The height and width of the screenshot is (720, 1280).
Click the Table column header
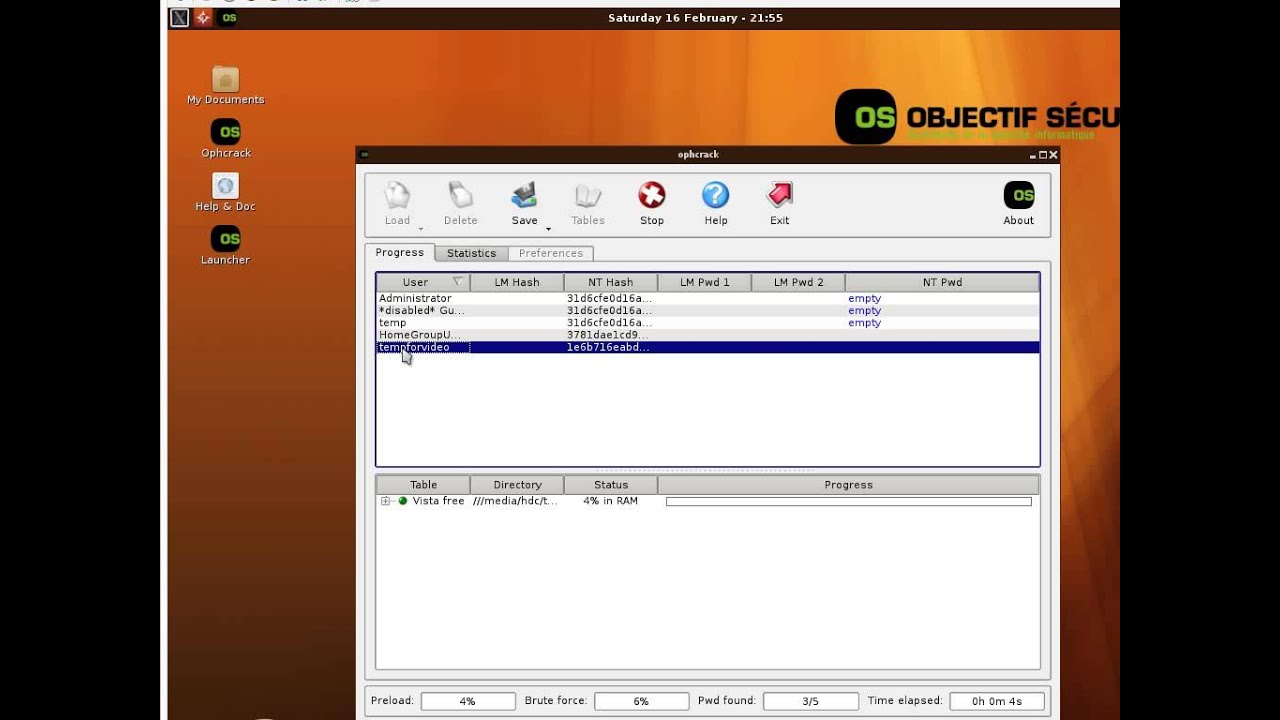(423, 485)
